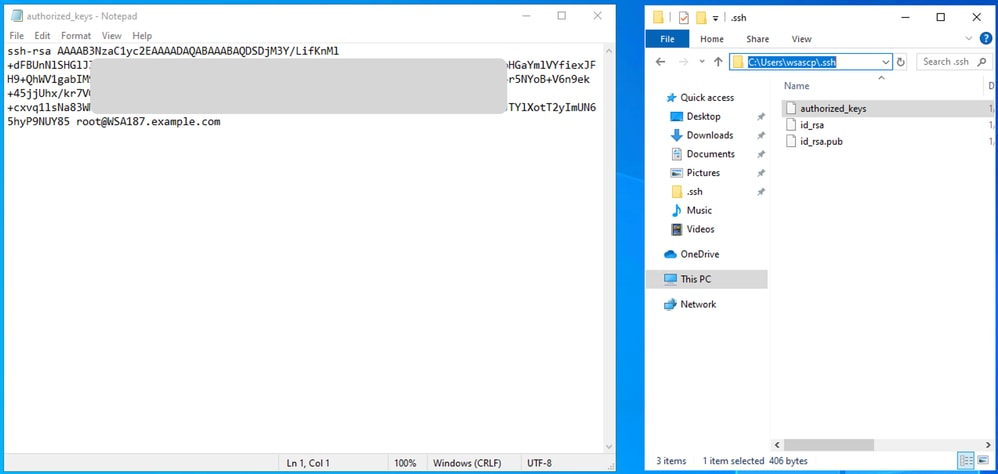
Task: Click the Notepad app icon in title bar
Action: click(17, 16)
